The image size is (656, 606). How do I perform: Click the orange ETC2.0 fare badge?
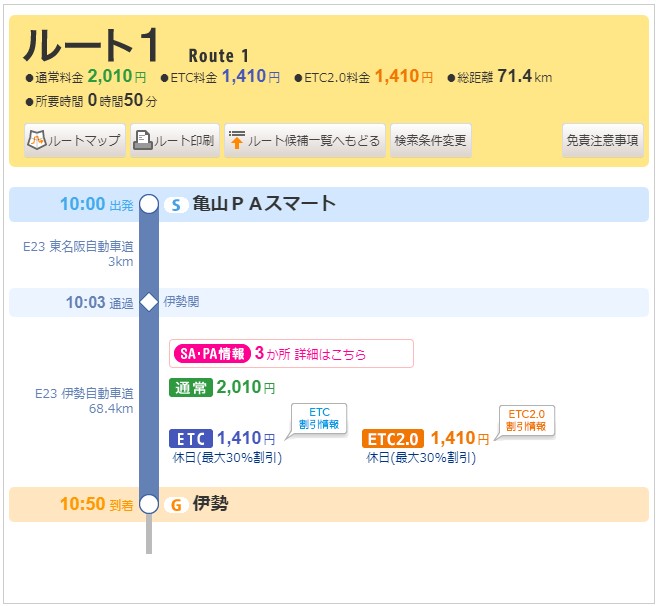tap(394, 439)
